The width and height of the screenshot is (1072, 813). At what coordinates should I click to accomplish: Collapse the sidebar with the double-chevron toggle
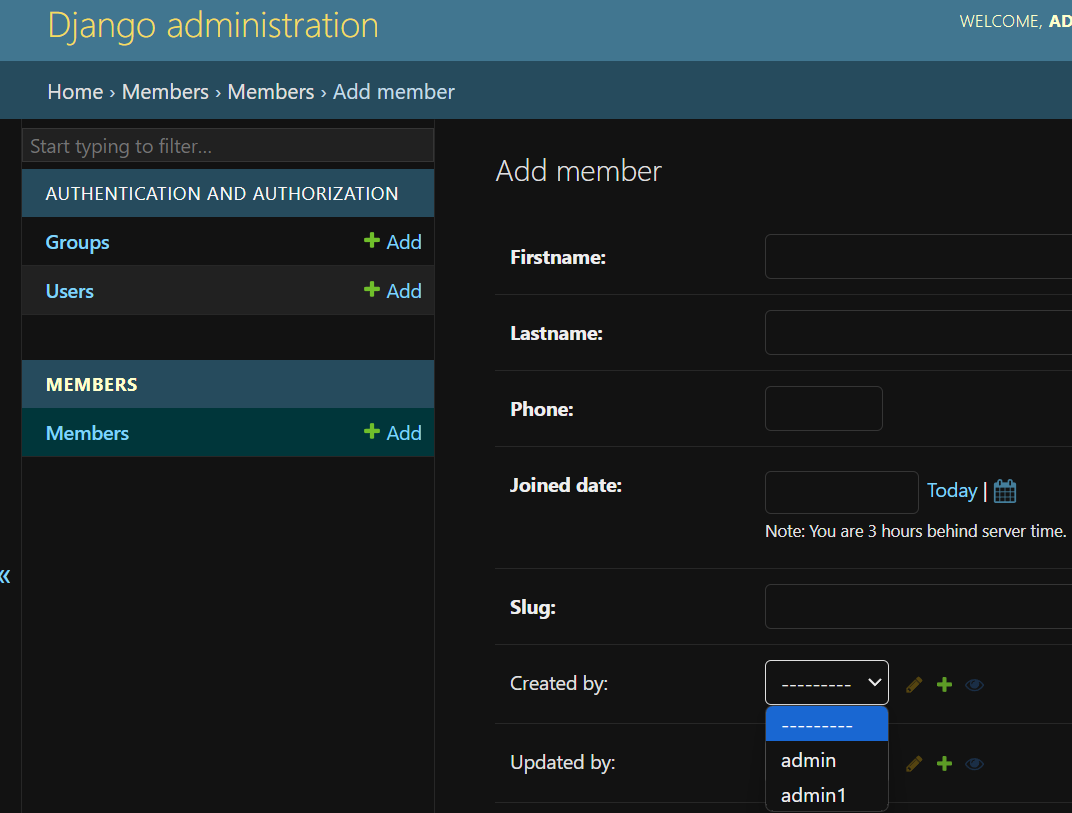(x=5, y=576)
